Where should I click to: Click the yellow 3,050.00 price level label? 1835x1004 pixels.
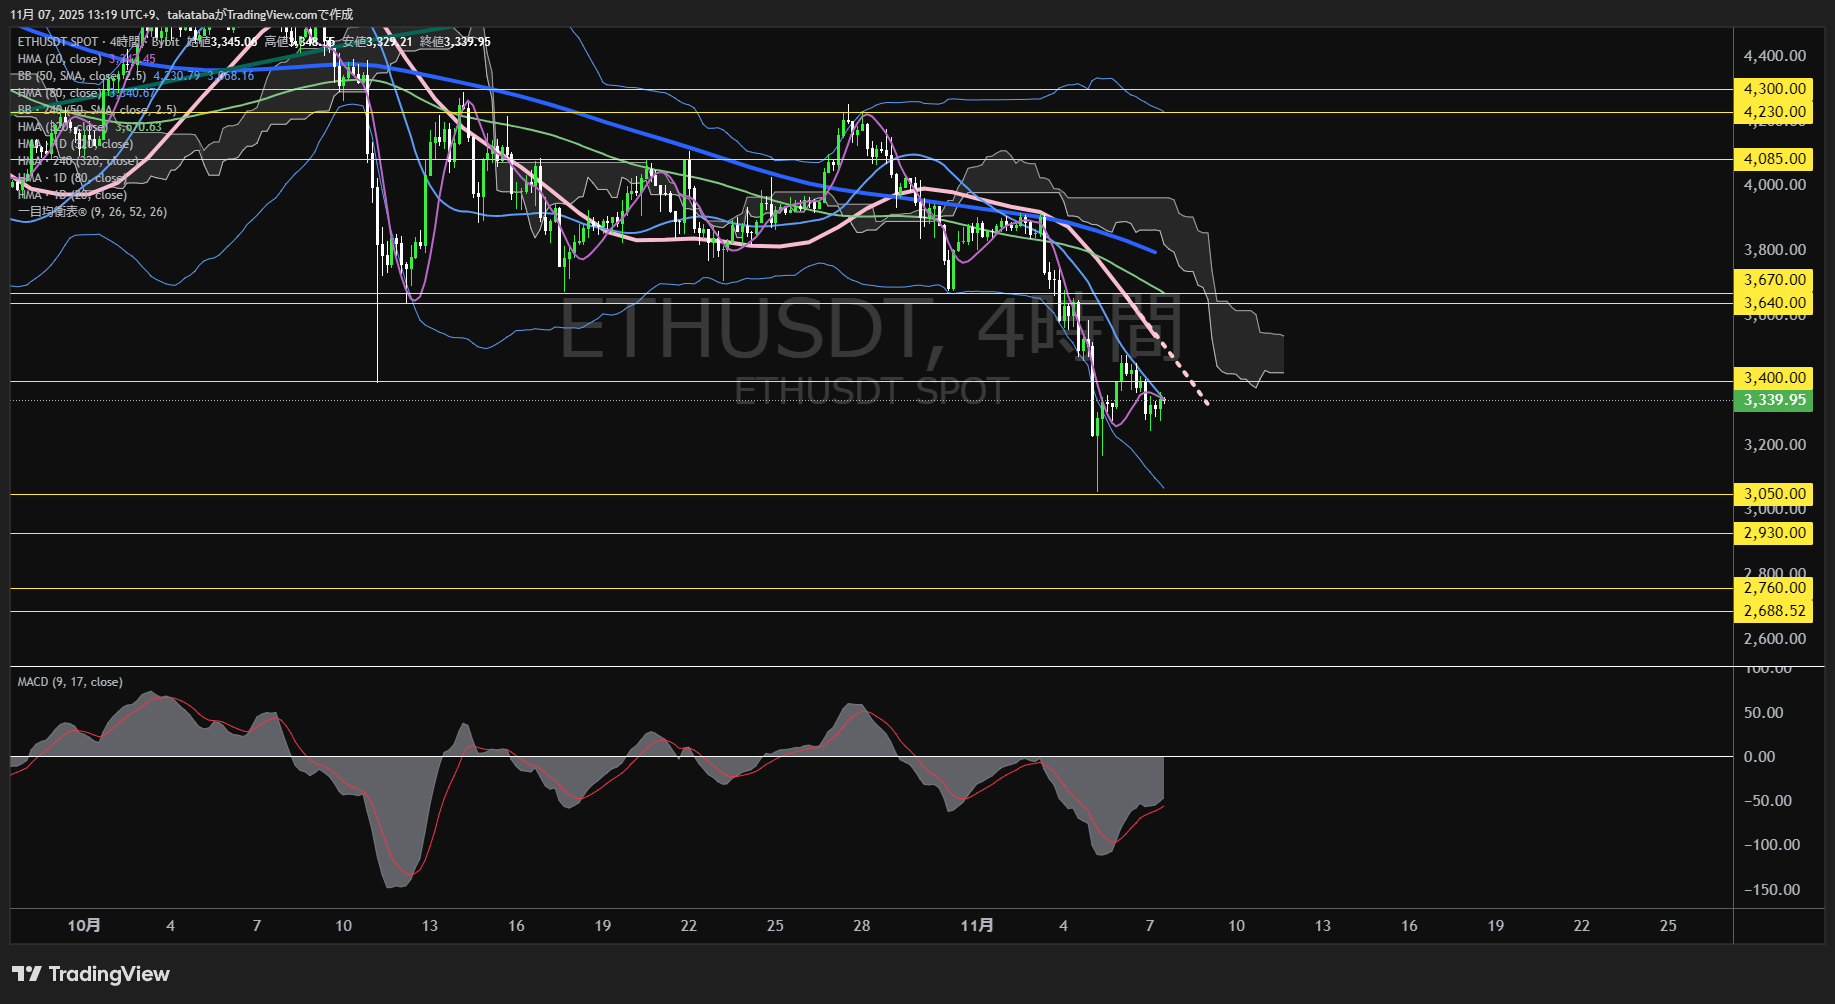(1773, 493)
